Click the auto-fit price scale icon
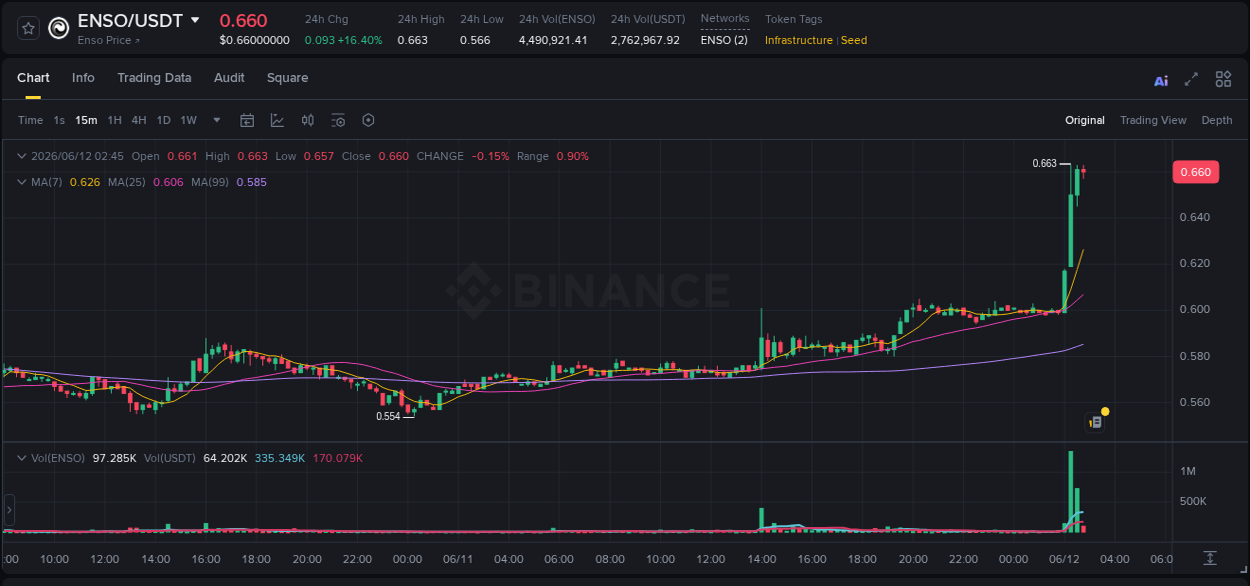 [1210, 557]
